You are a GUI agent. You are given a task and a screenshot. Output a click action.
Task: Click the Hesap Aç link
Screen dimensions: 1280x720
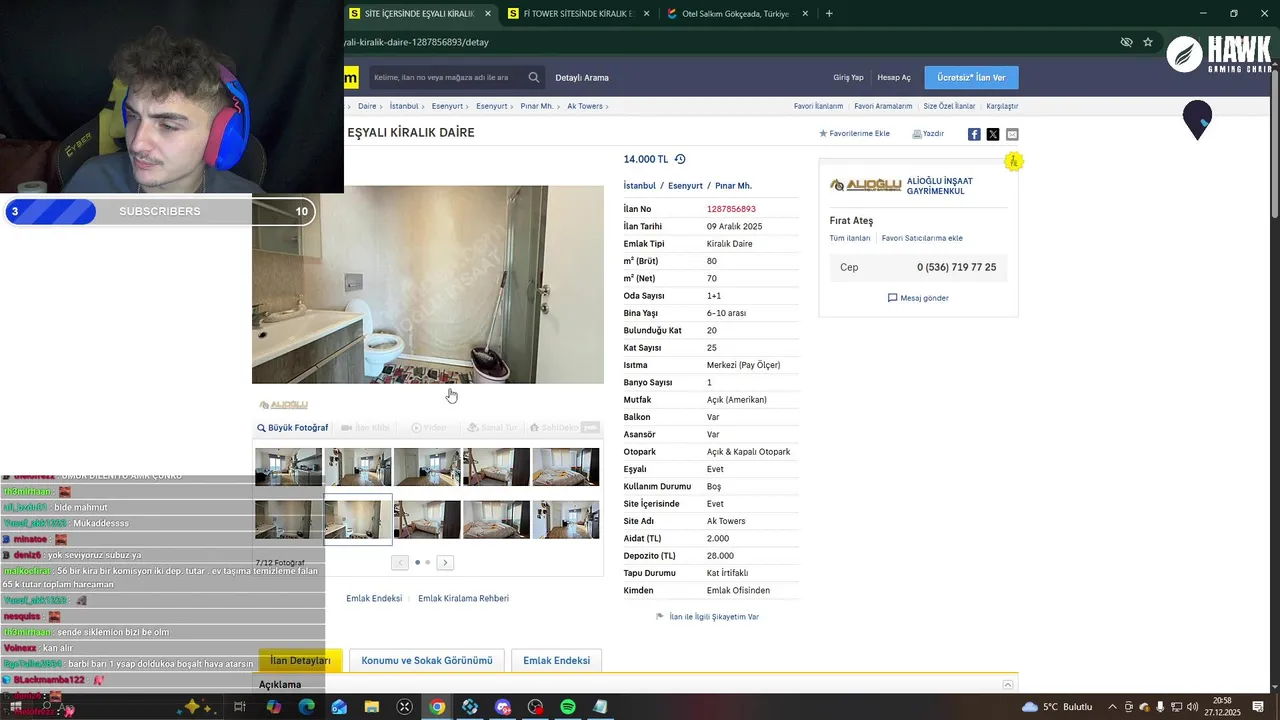tap(894, 77)
